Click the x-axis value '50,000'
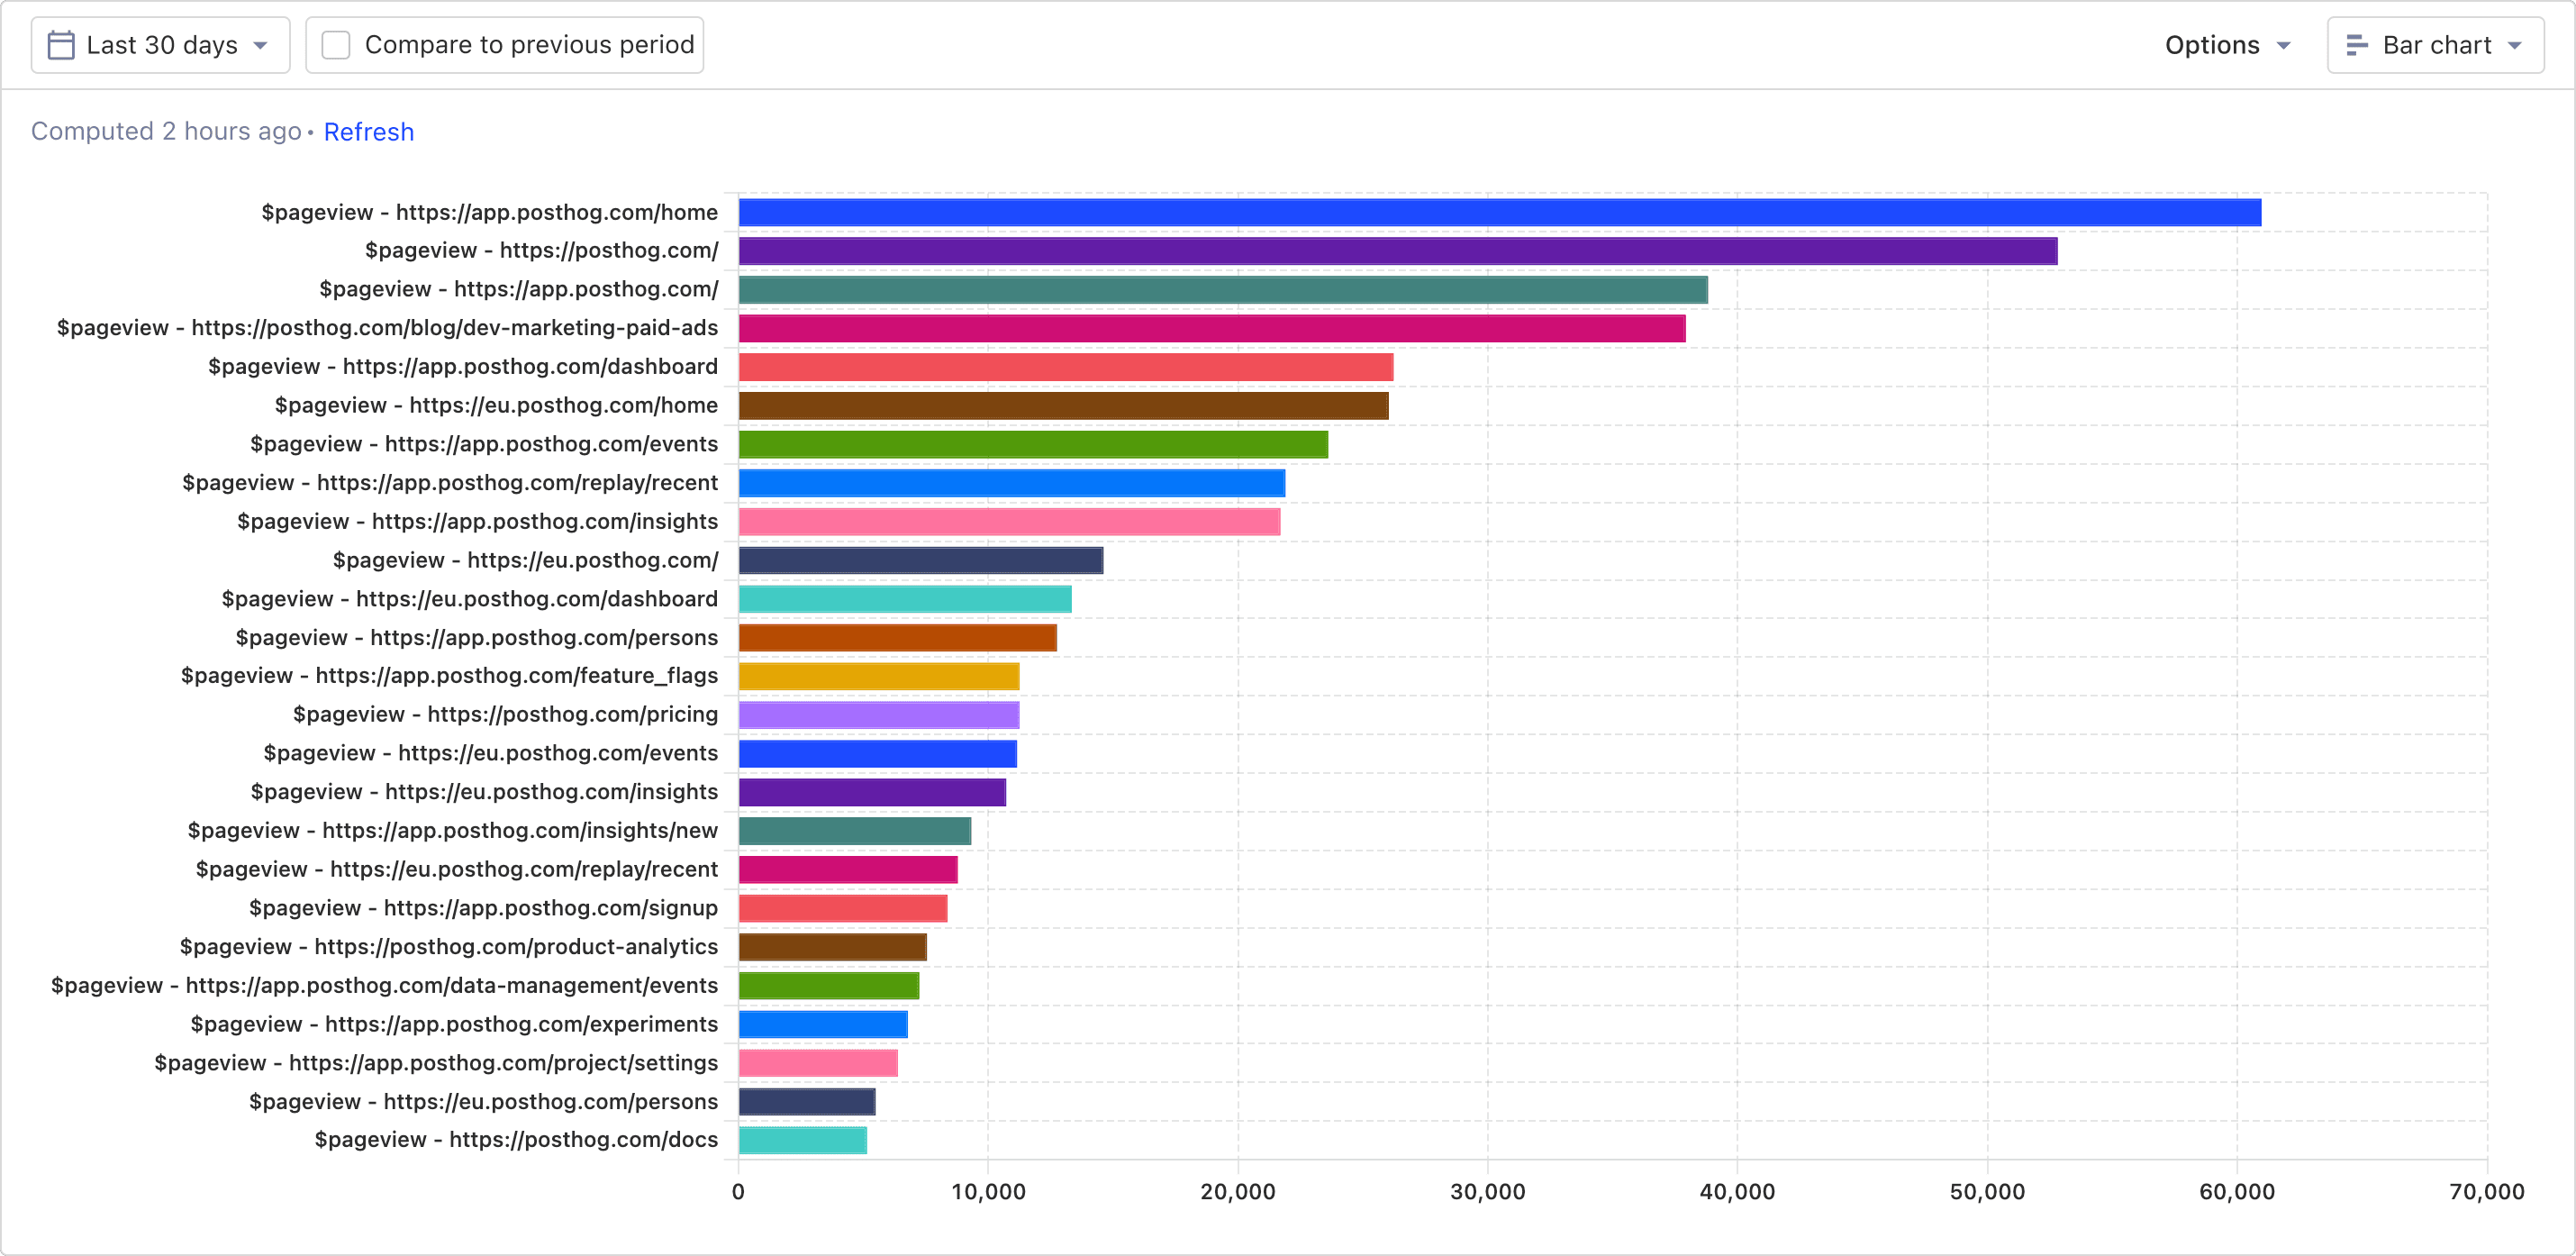This screenshot has width=2576, height=1256. coord(1987,1192)
